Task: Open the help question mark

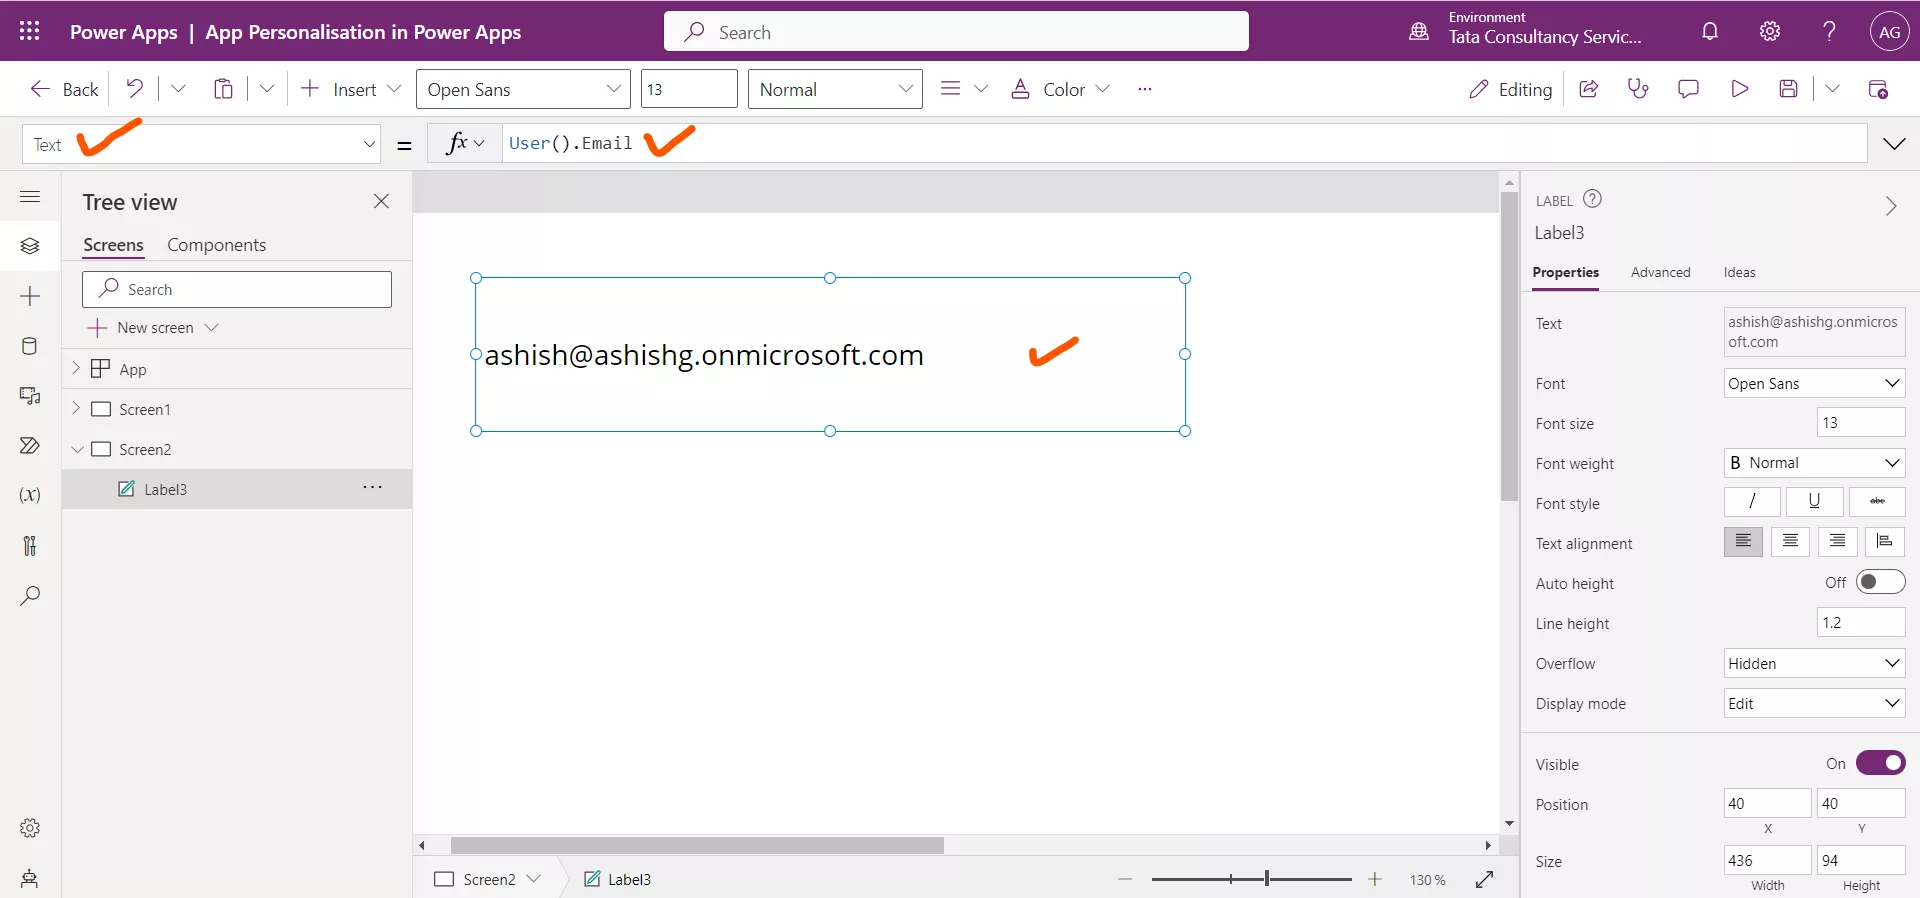Action: (1829, 31)
